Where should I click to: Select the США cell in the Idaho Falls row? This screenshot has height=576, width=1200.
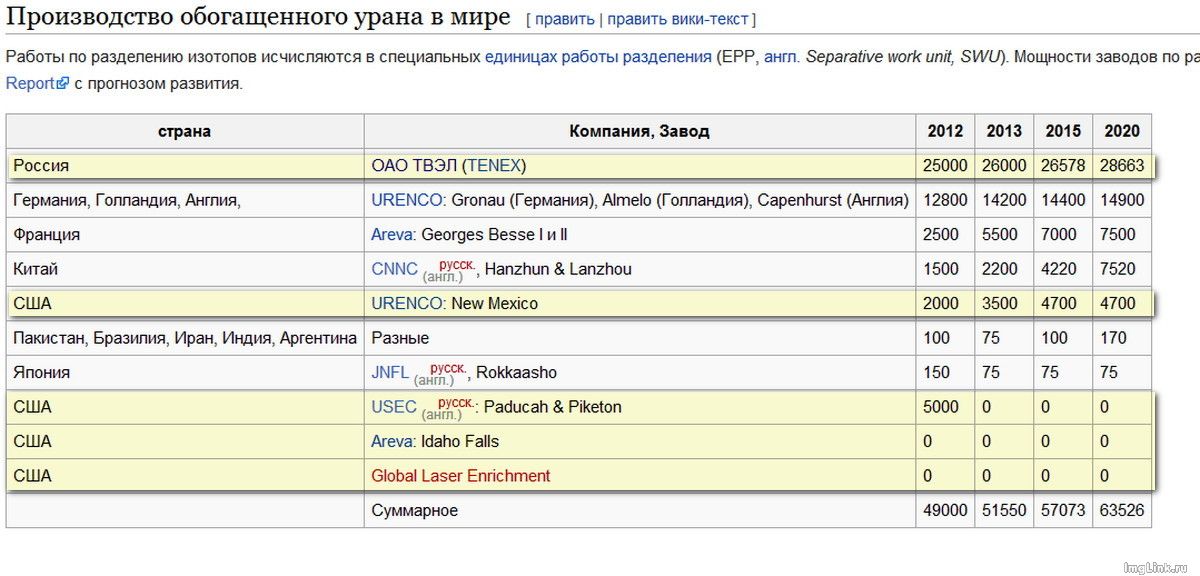pos(185,441)
